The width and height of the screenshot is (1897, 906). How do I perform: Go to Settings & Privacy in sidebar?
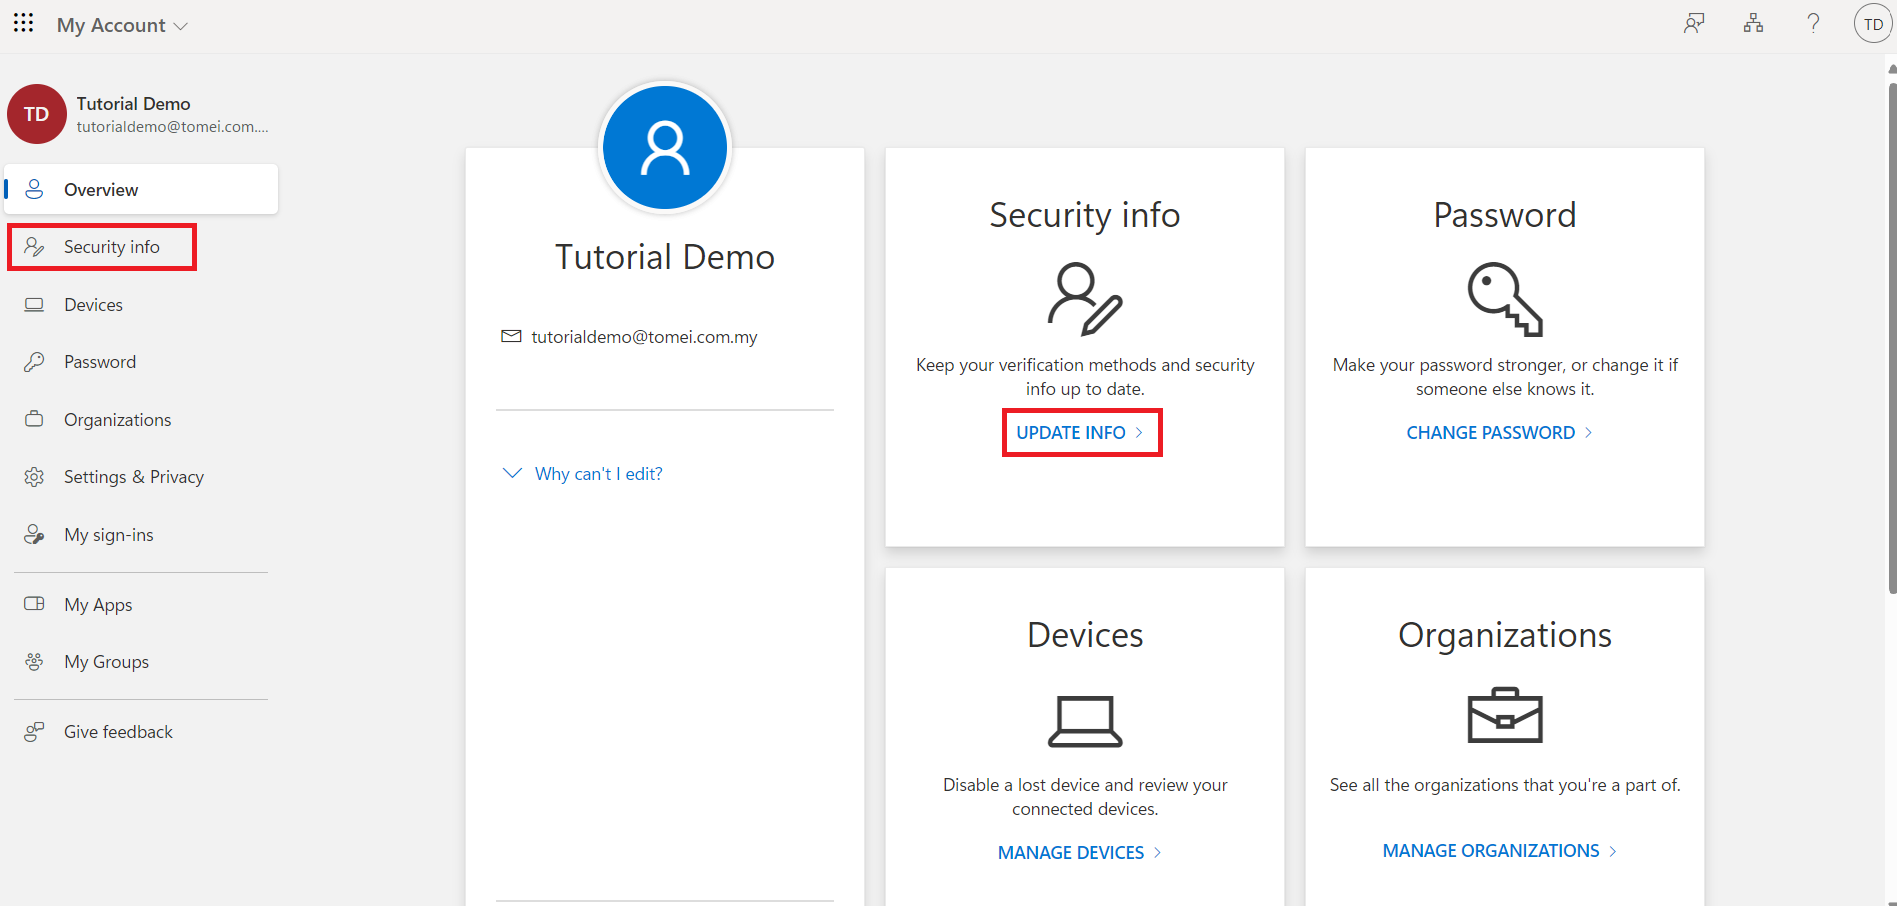coord(133,477)
